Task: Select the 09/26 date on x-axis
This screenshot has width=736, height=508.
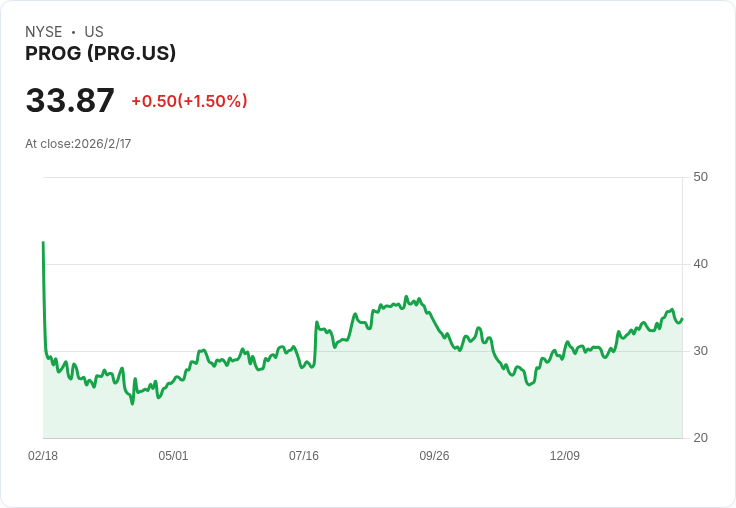Action: [x=434, y=456]
